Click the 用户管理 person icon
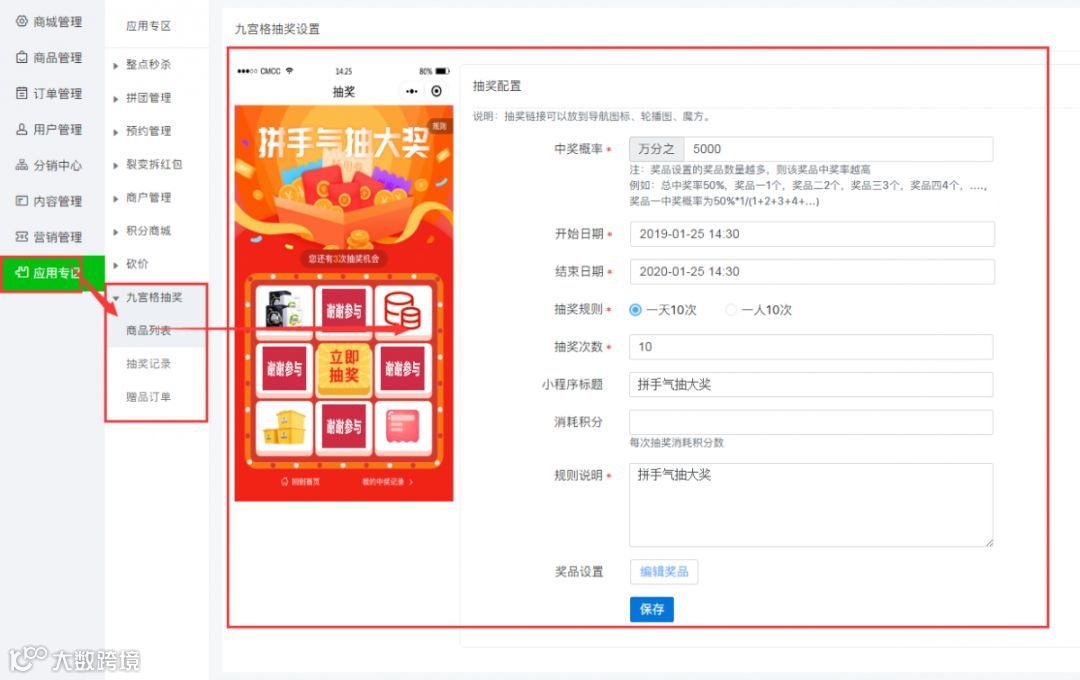This screenshot has width=1080, height=680. (22, 129)
